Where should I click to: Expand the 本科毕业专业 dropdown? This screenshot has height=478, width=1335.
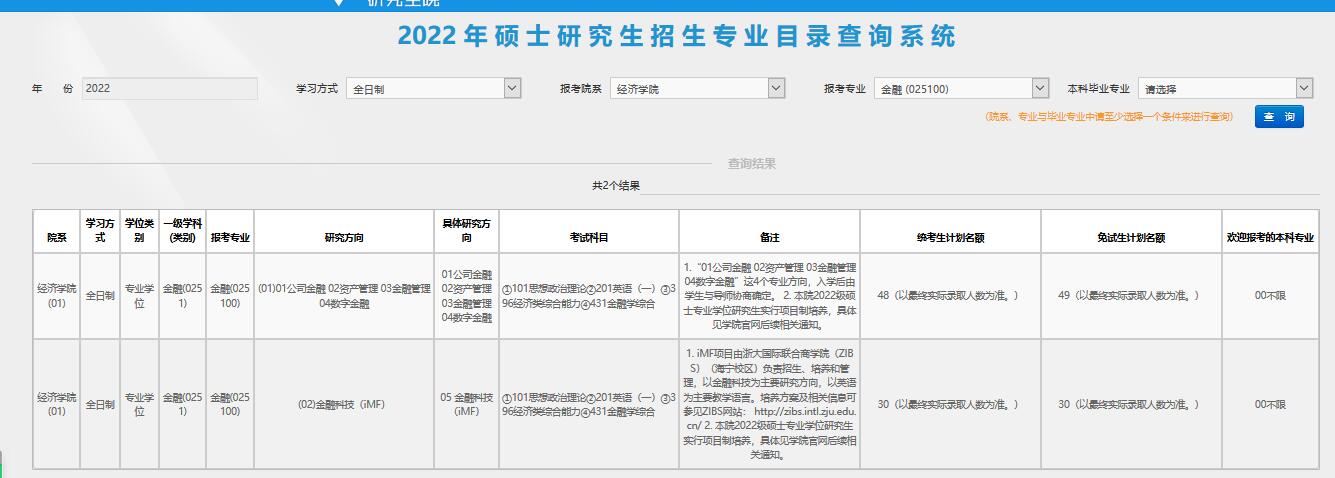pyautogui.click(x=1224, y=89)
